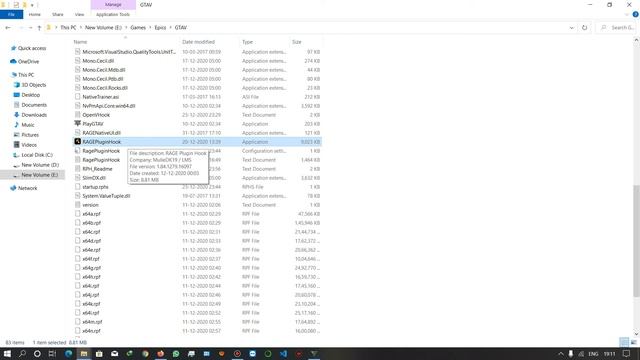Screen dimensions: 640x360
Task: Open taskbar search magnifier
Action: point(22,353)
